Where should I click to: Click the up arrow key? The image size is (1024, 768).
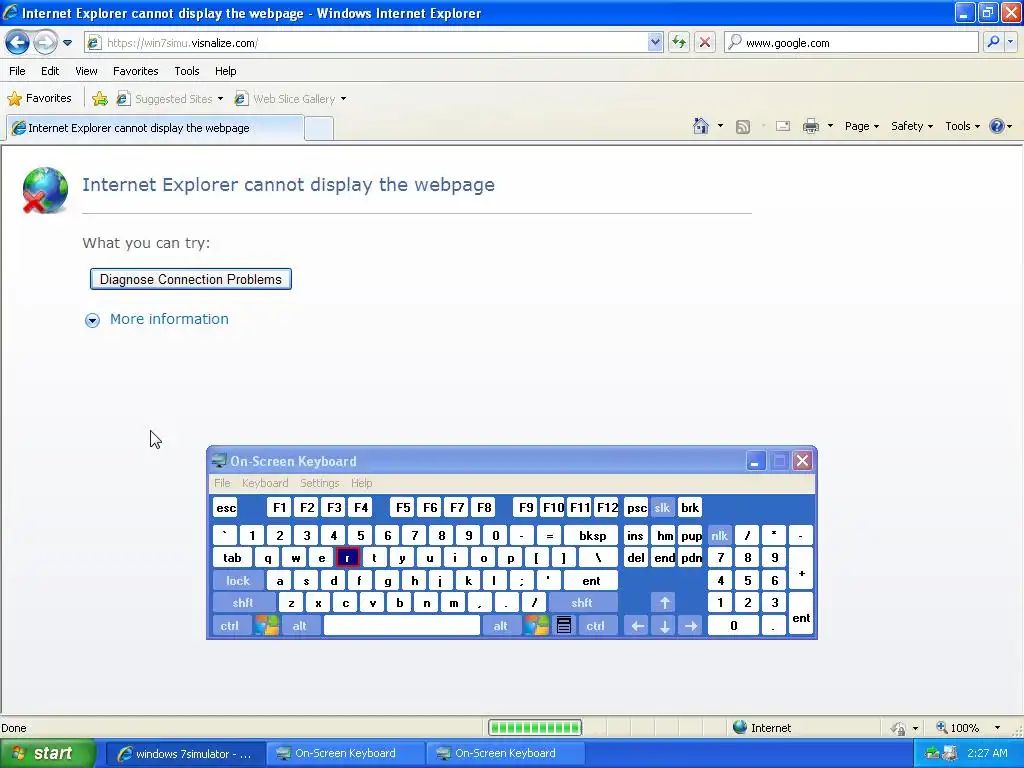(x=664, y=603)
